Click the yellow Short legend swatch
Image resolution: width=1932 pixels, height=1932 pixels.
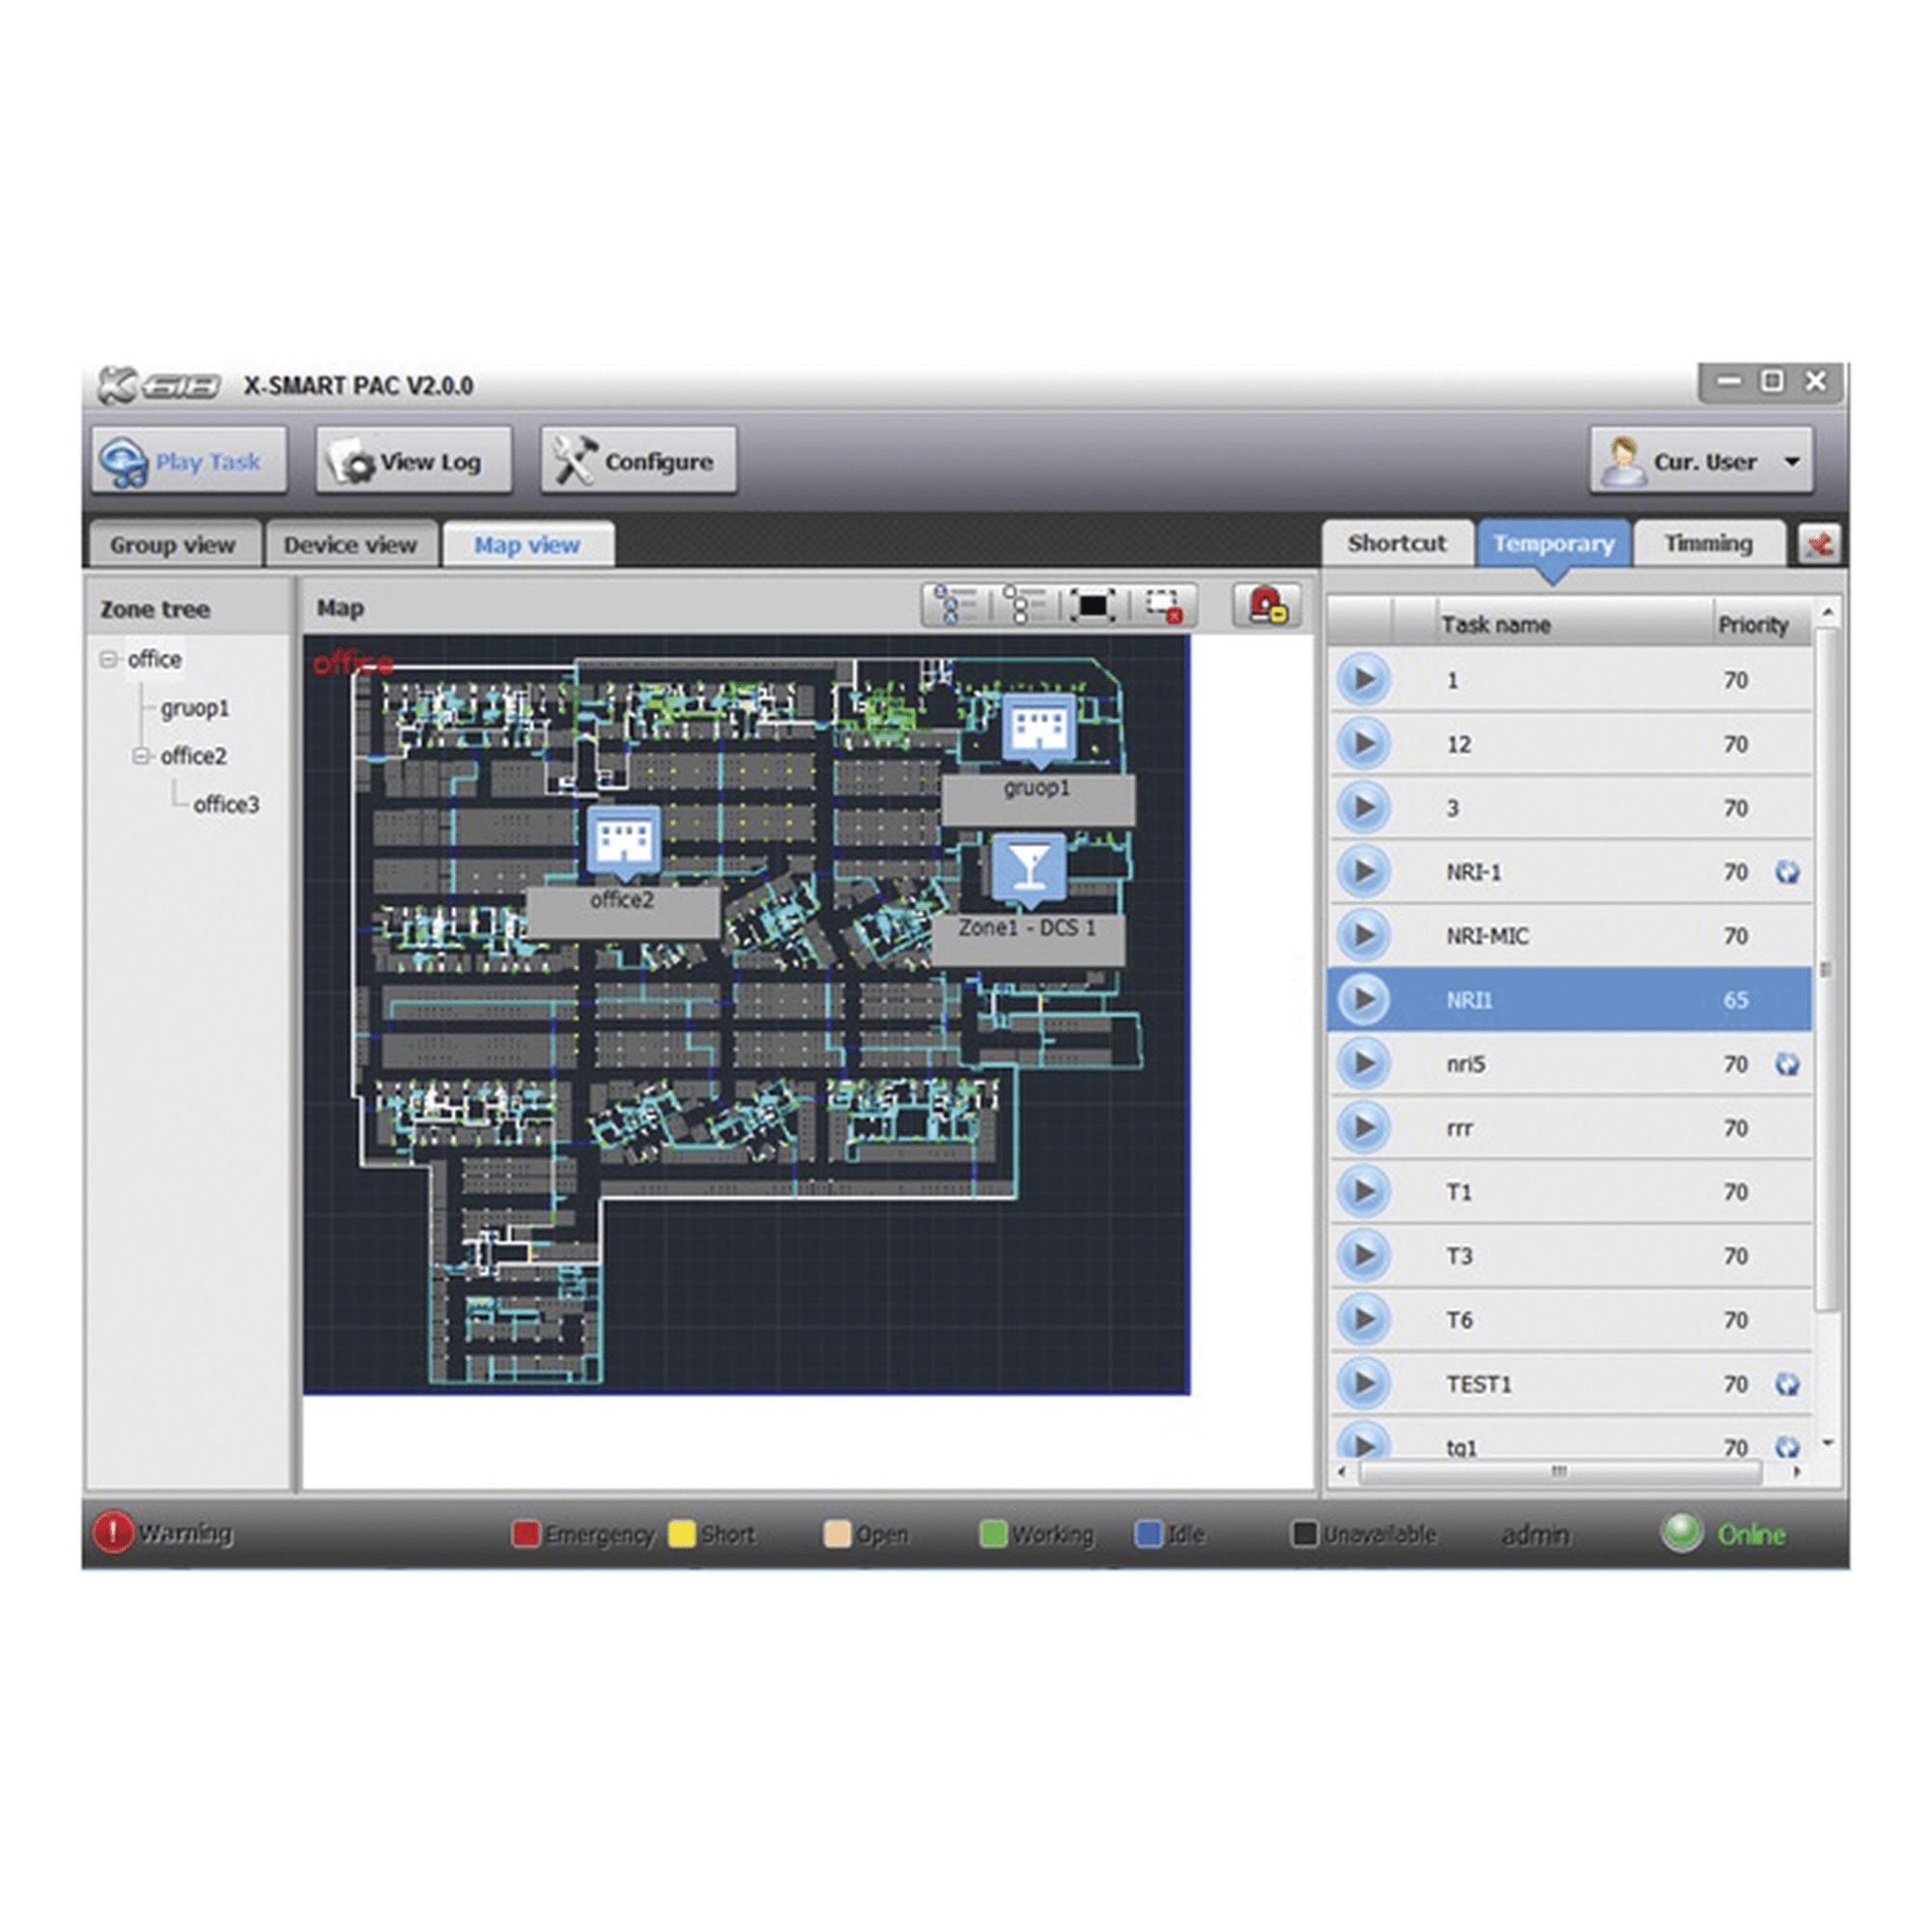682,1534
